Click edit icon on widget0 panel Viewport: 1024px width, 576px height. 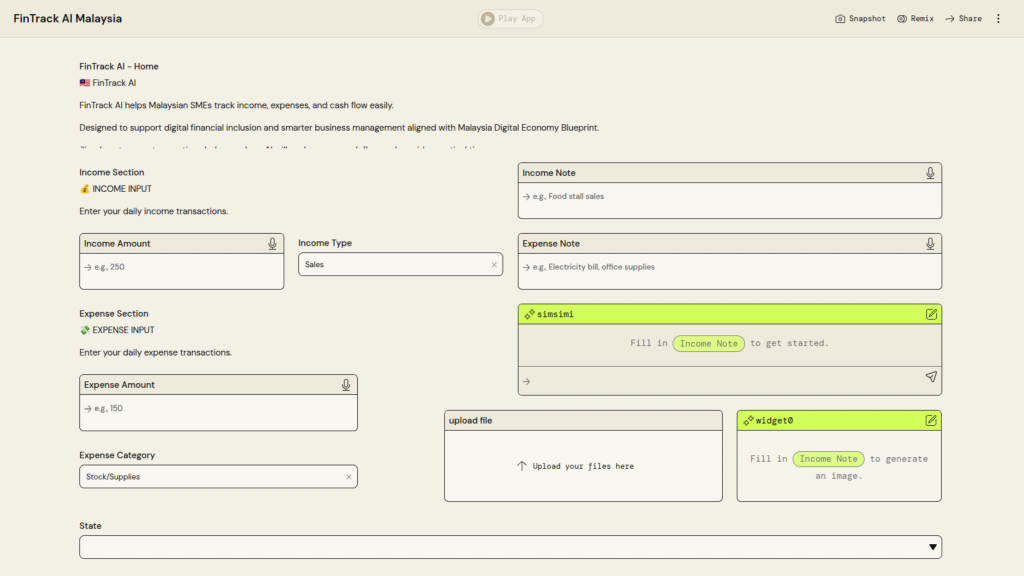tap(931, 421)
